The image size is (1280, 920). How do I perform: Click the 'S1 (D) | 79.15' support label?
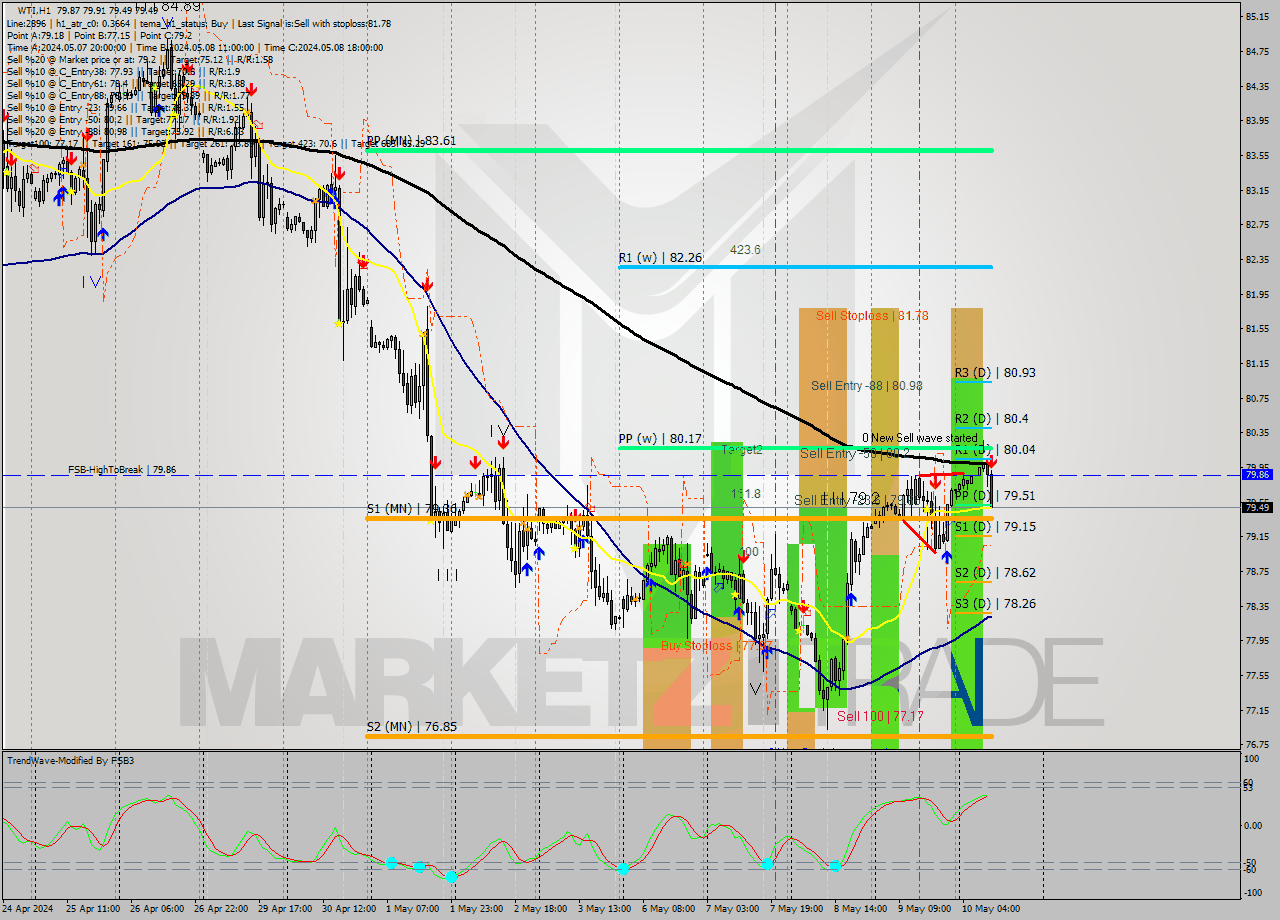tap(995, 526)
